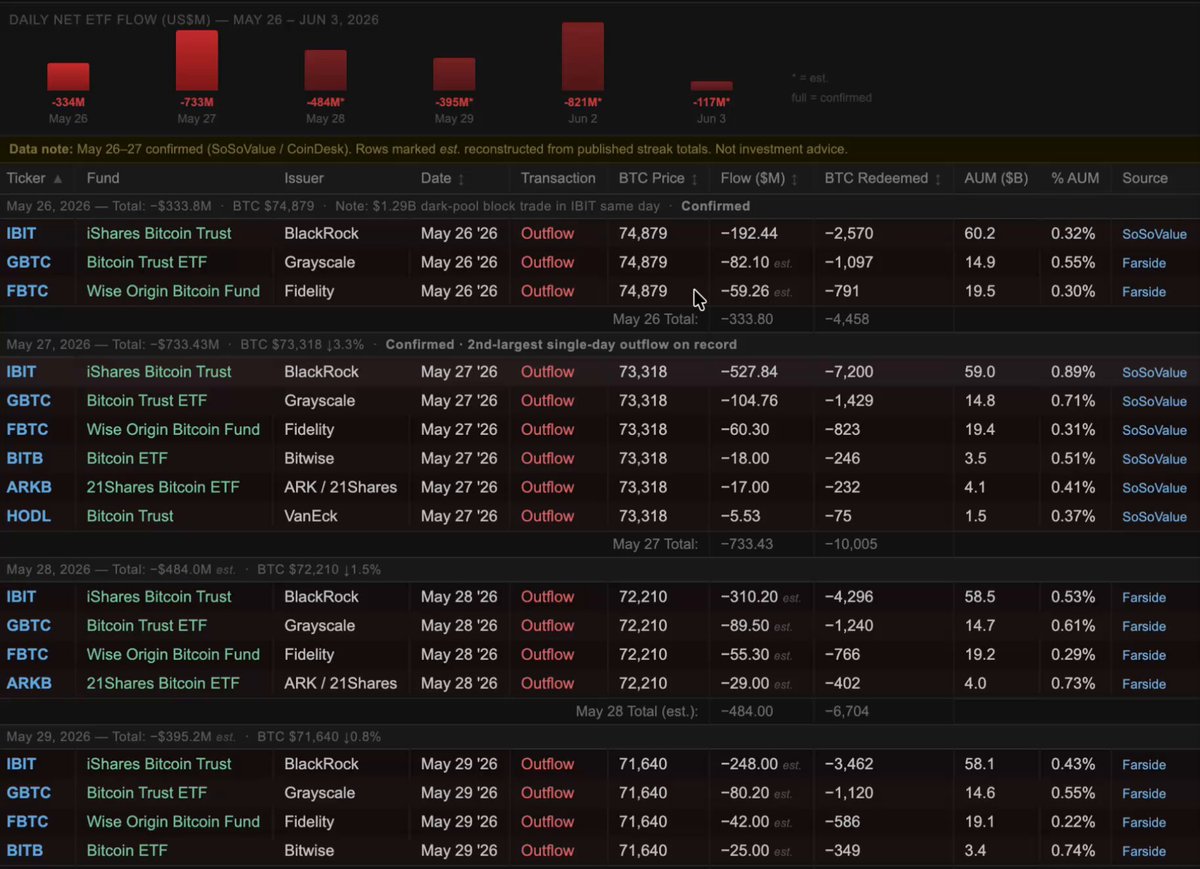Image resolution: width=1200 pixels, height=869 pixels.
Task: Select BTC redeemed value −7,200
Action: (849, 371)
